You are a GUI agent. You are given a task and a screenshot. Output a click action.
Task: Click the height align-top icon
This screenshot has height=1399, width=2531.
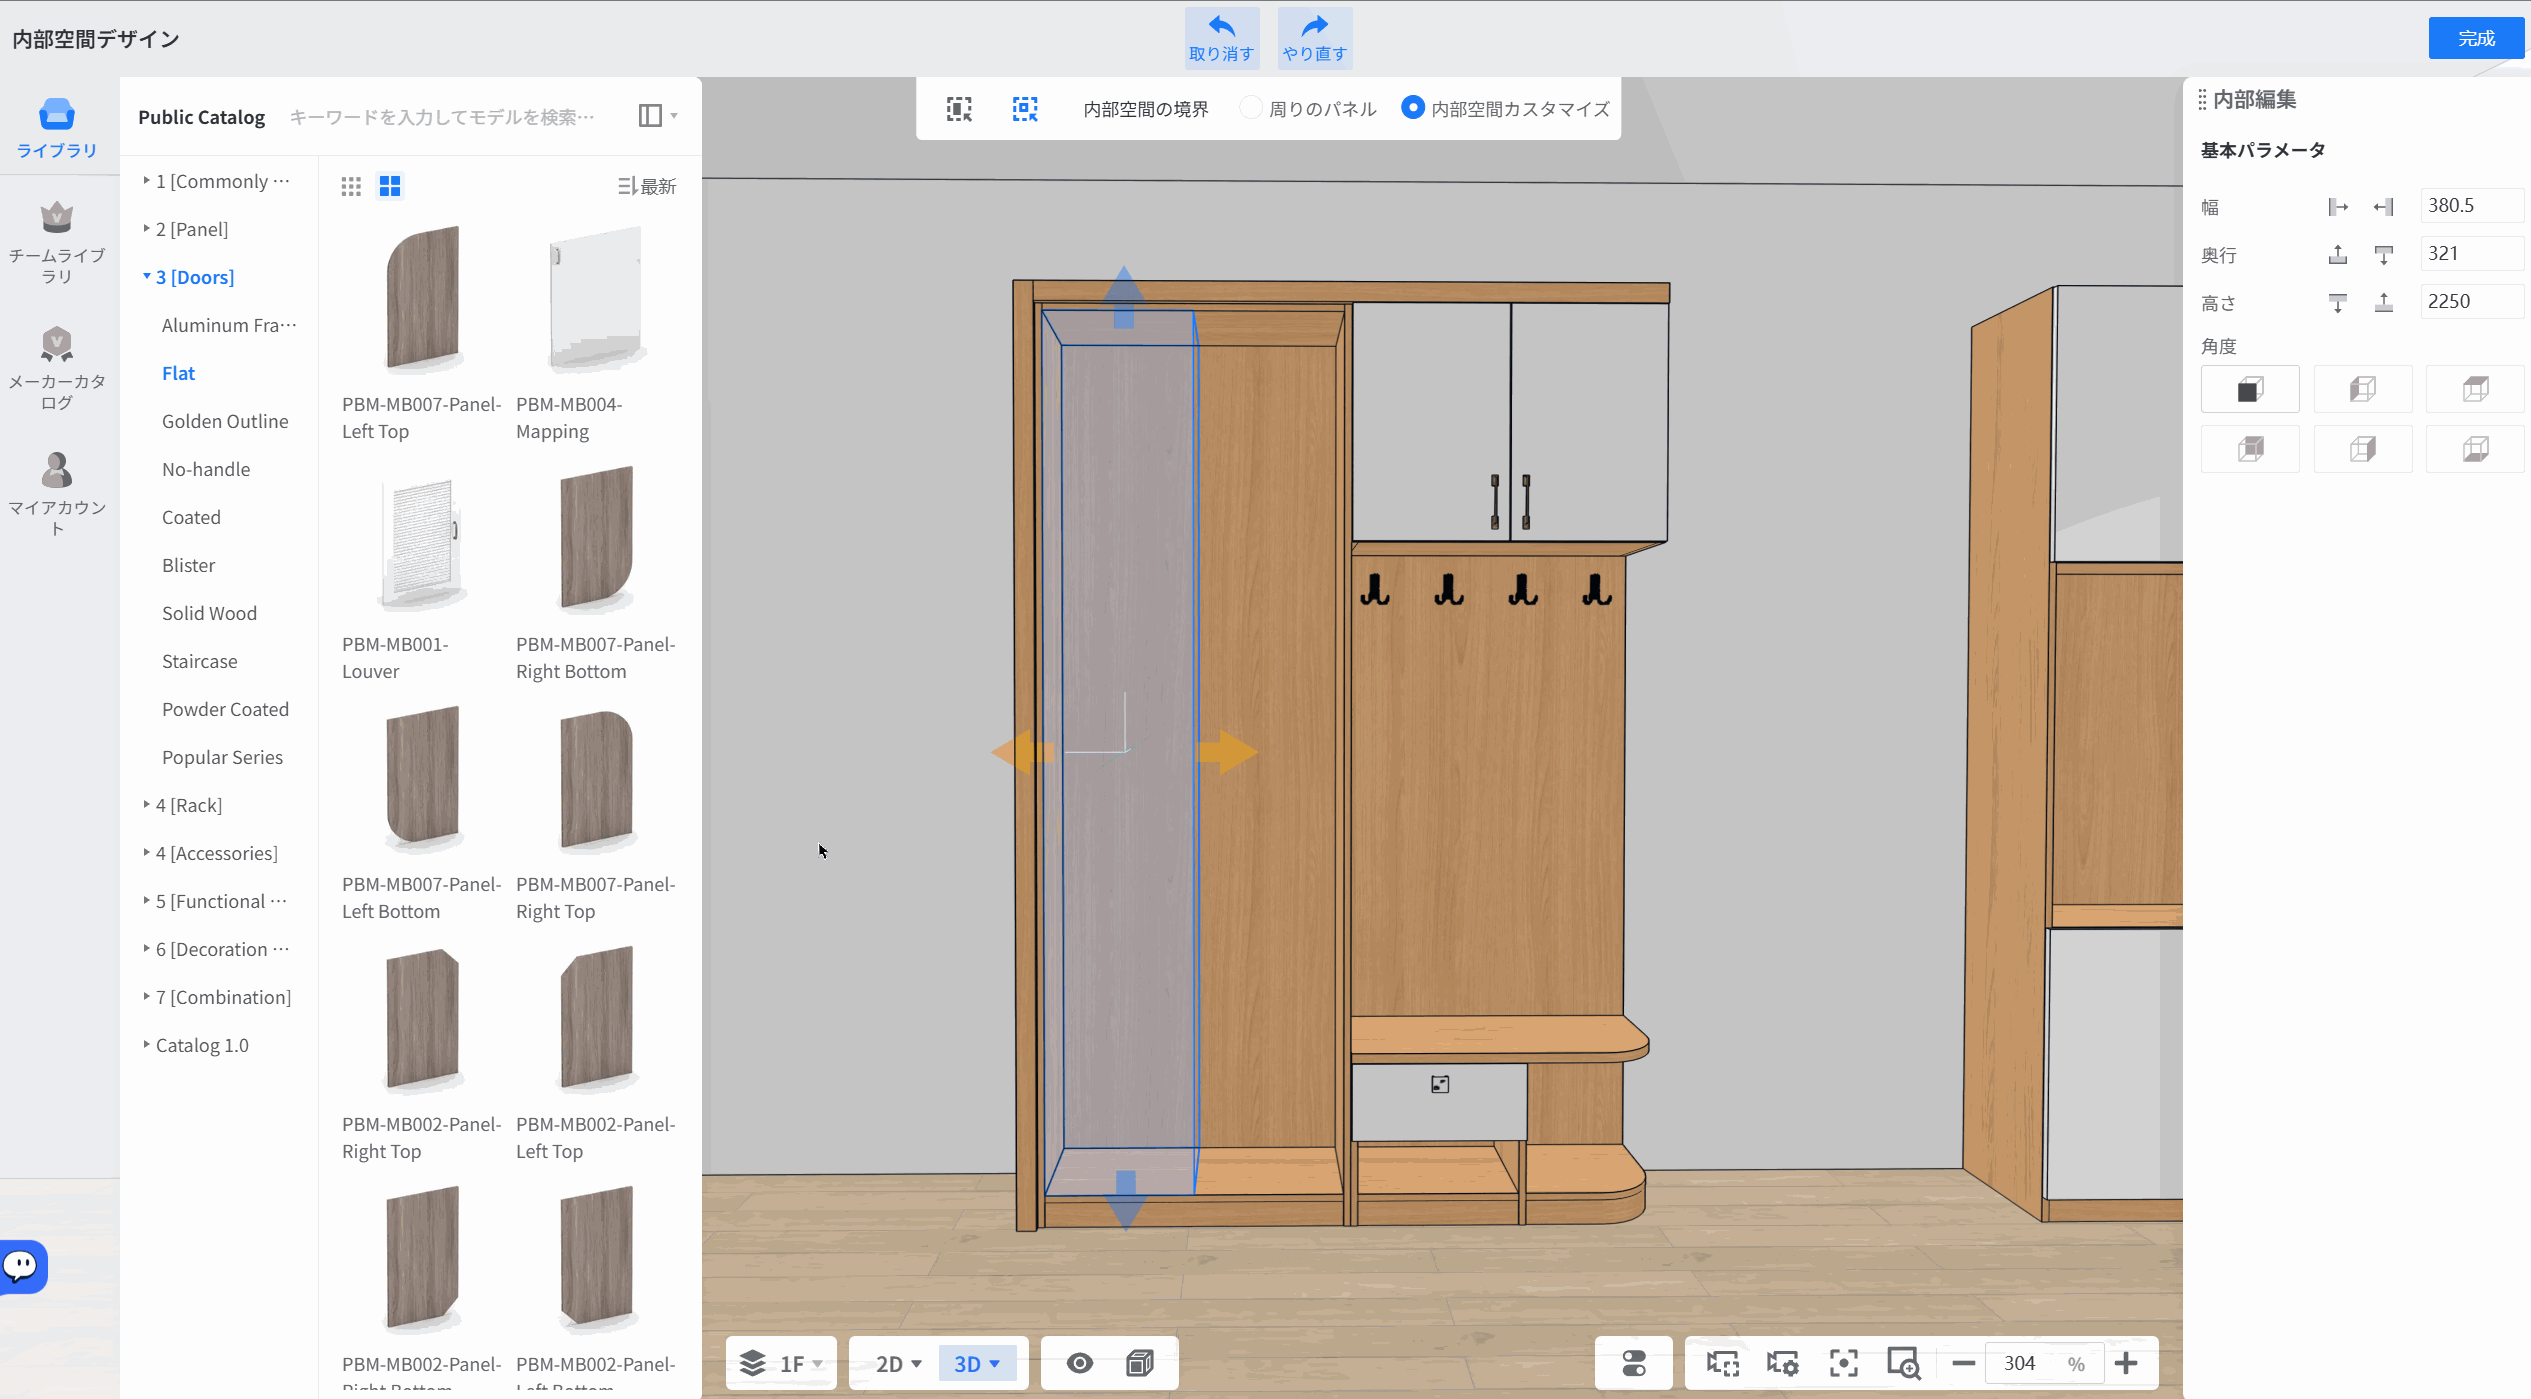click(2338, 303)
